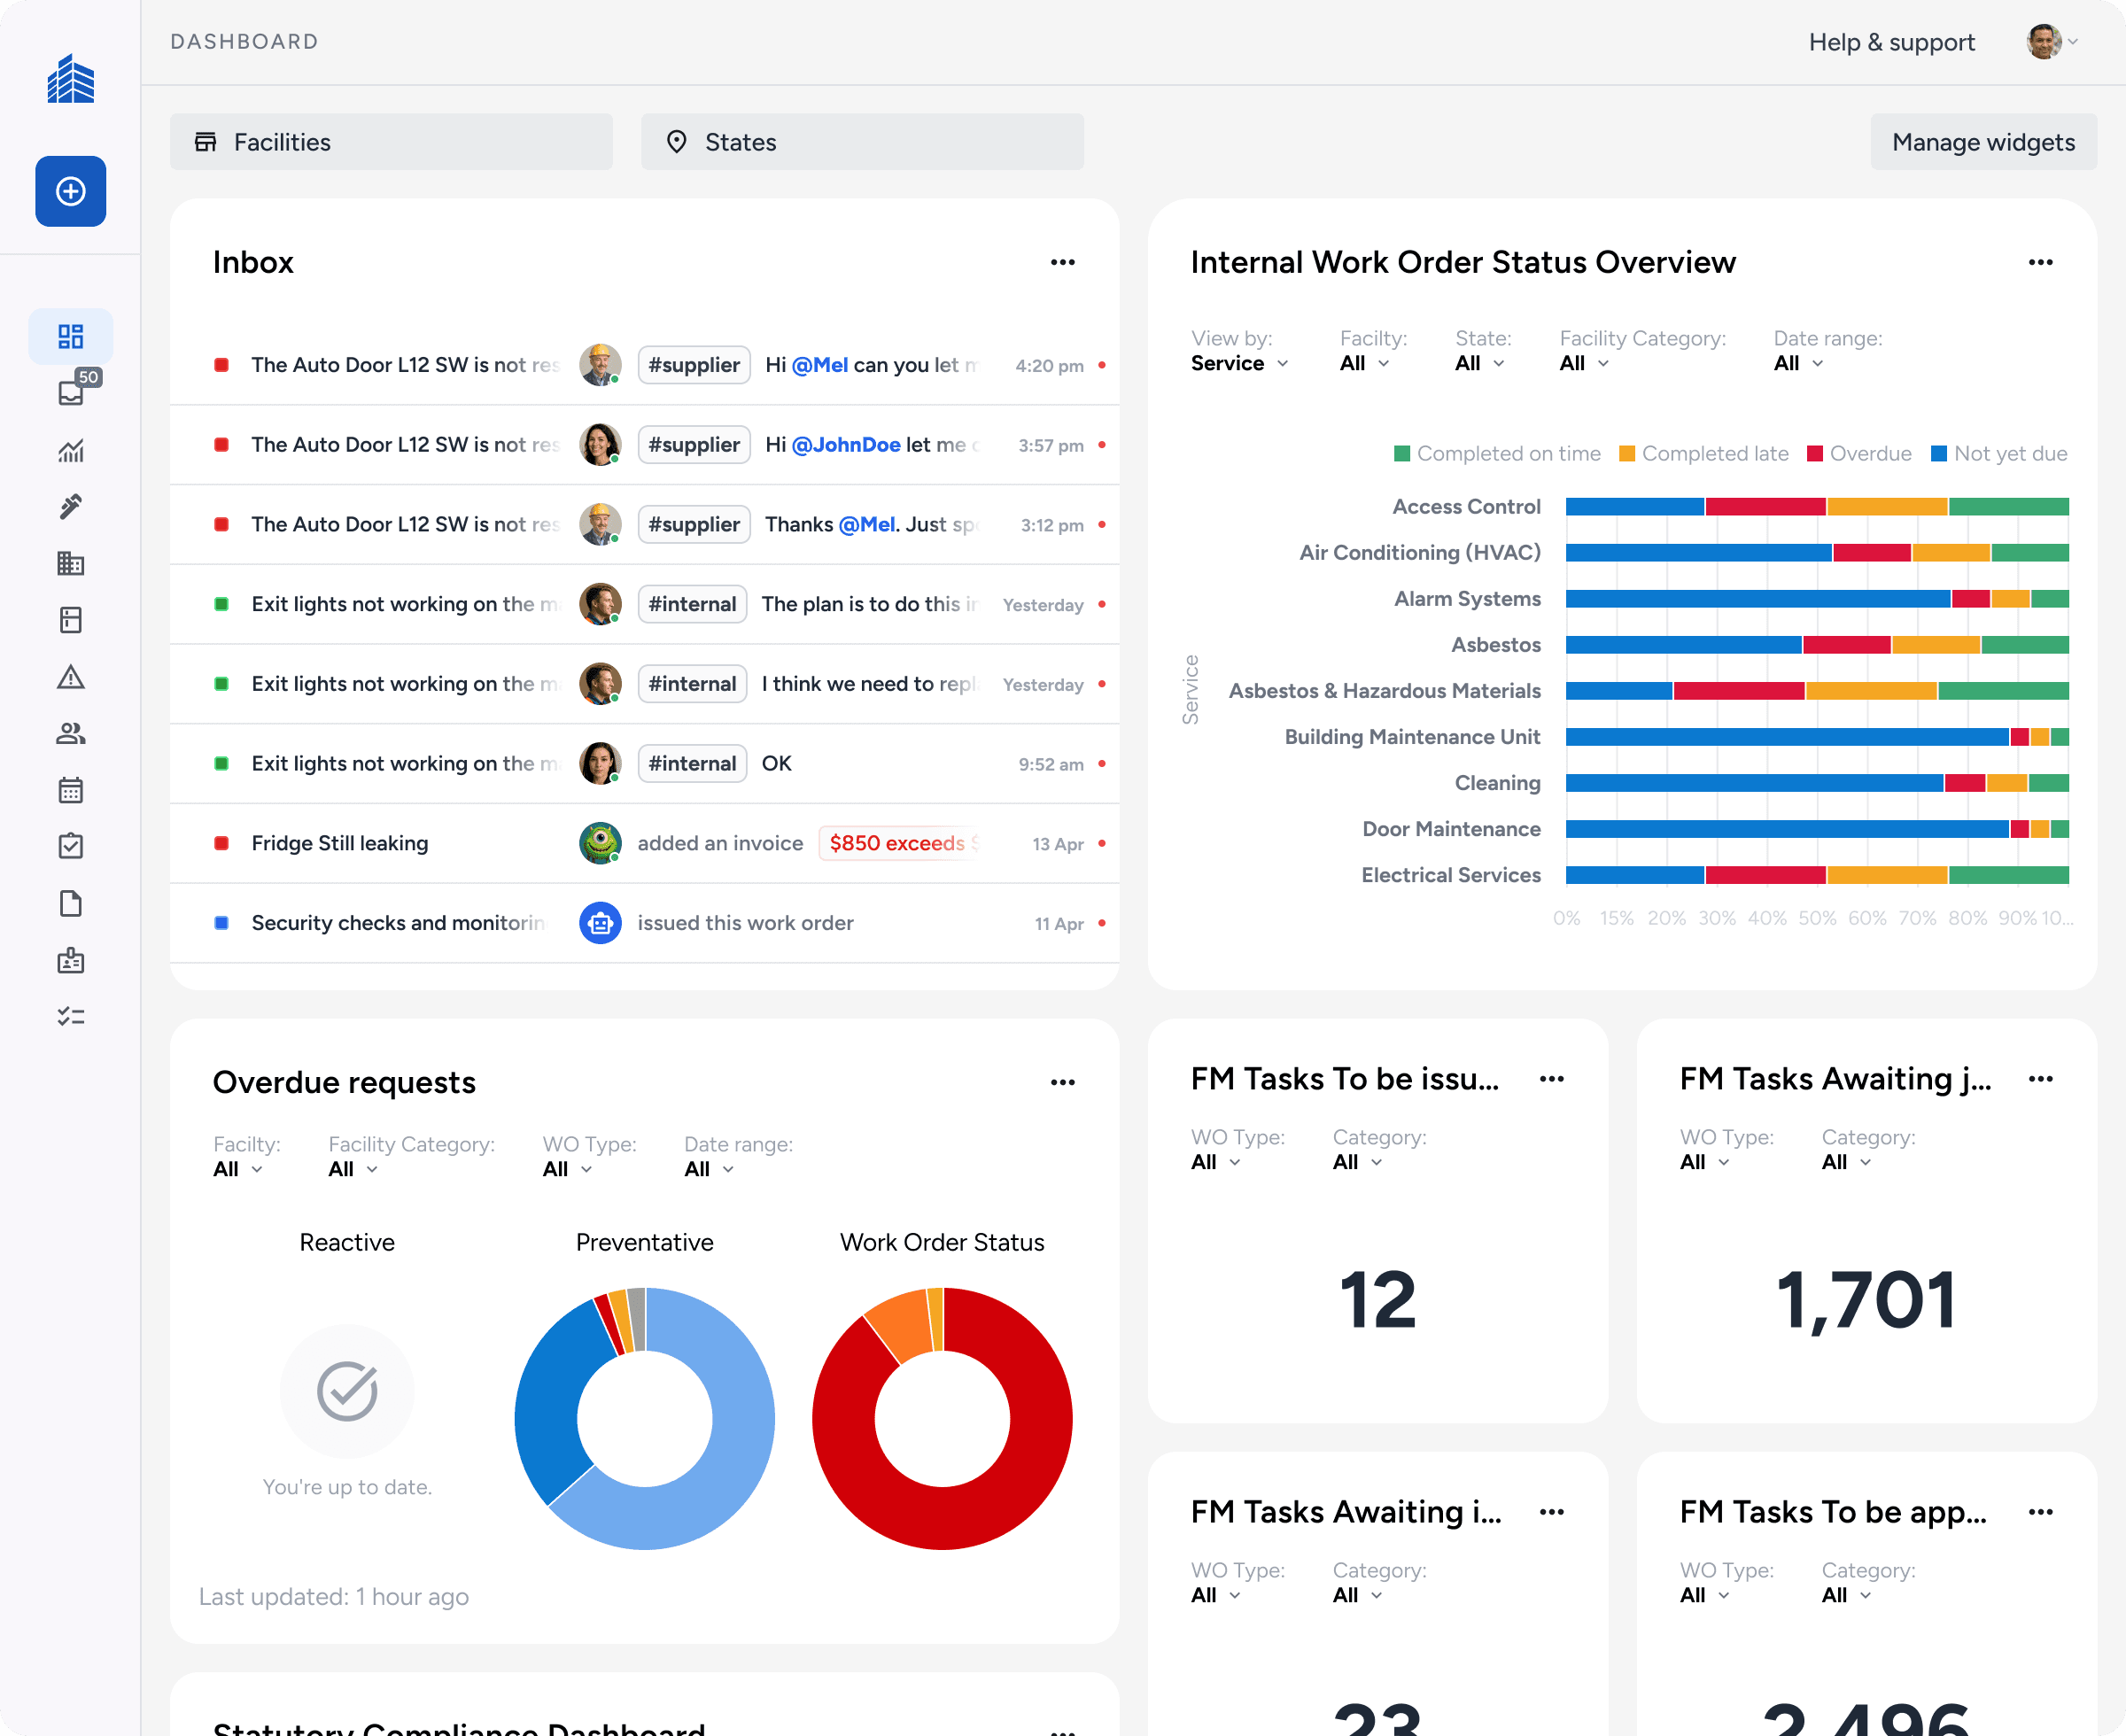Toggle the Overdue legend series
2126x1736 pixels.
(1859, 454)
